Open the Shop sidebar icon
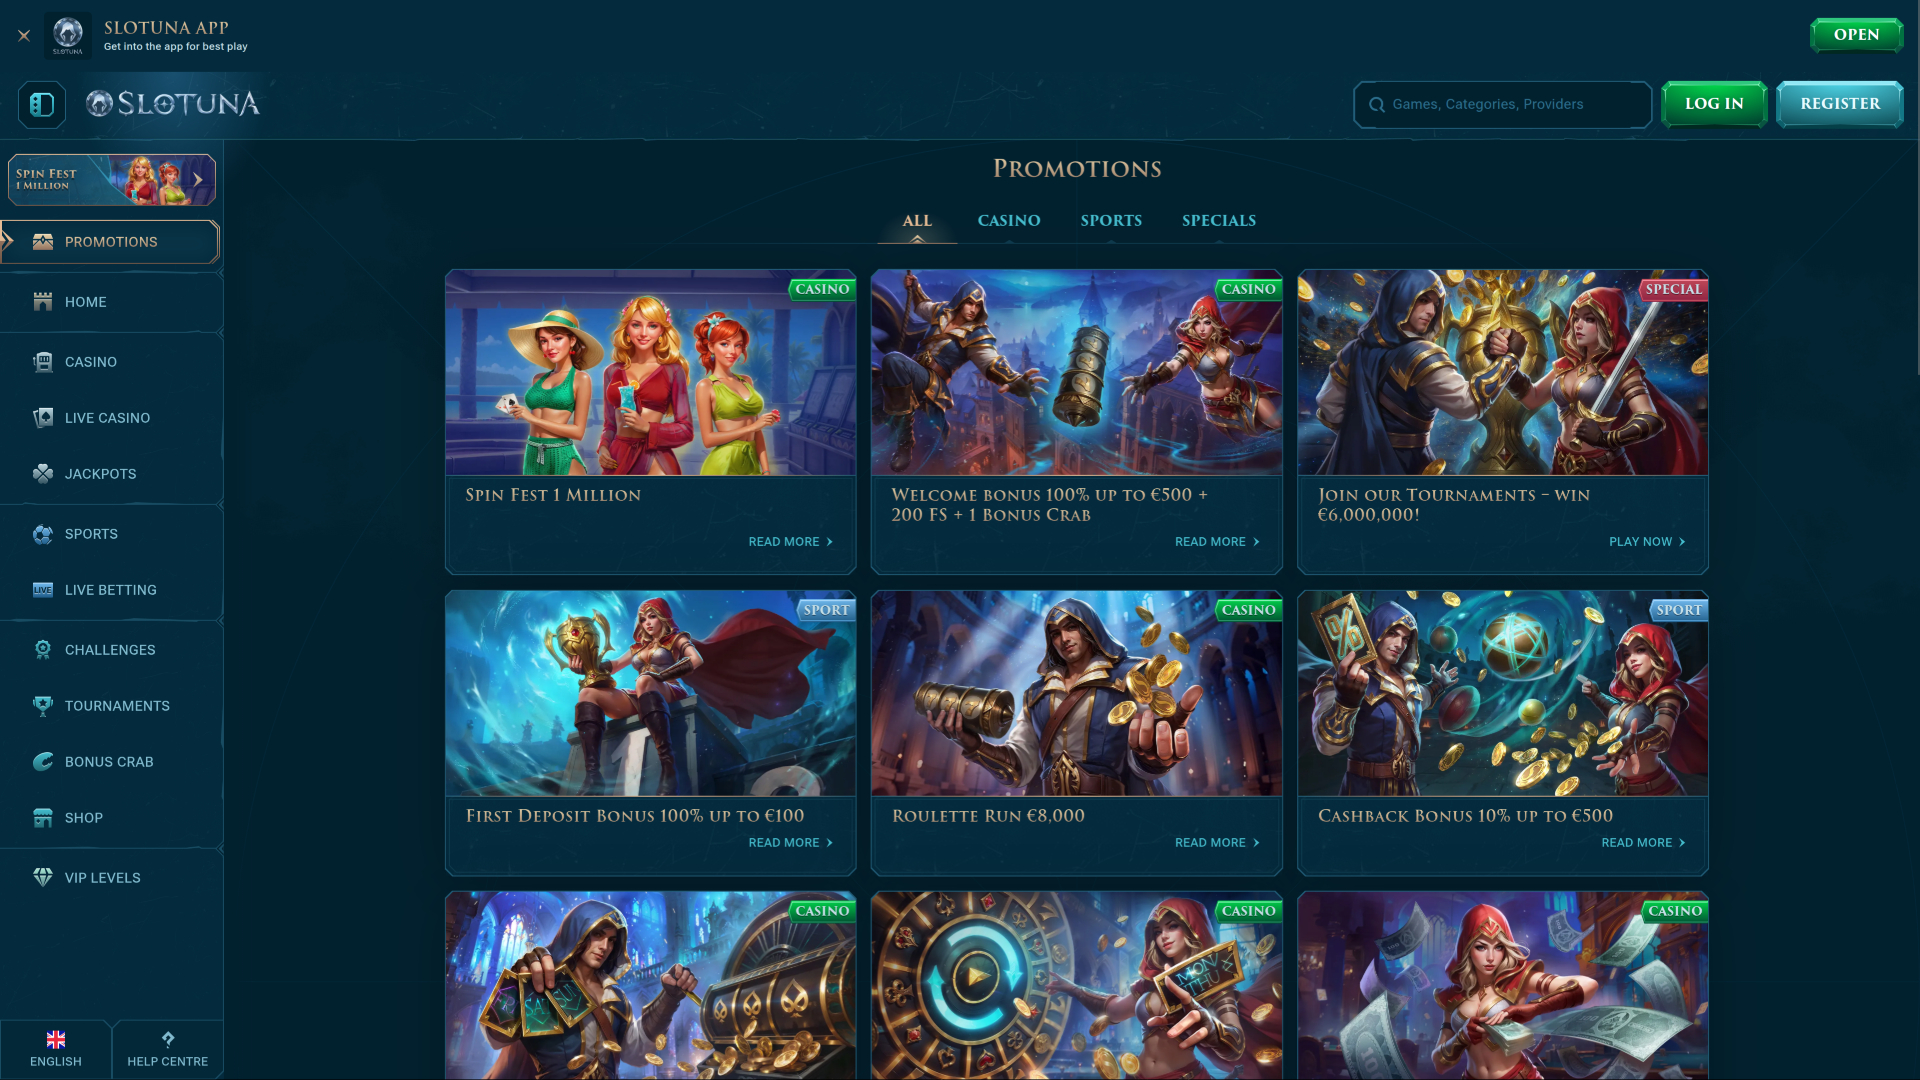 coord(42,817)
